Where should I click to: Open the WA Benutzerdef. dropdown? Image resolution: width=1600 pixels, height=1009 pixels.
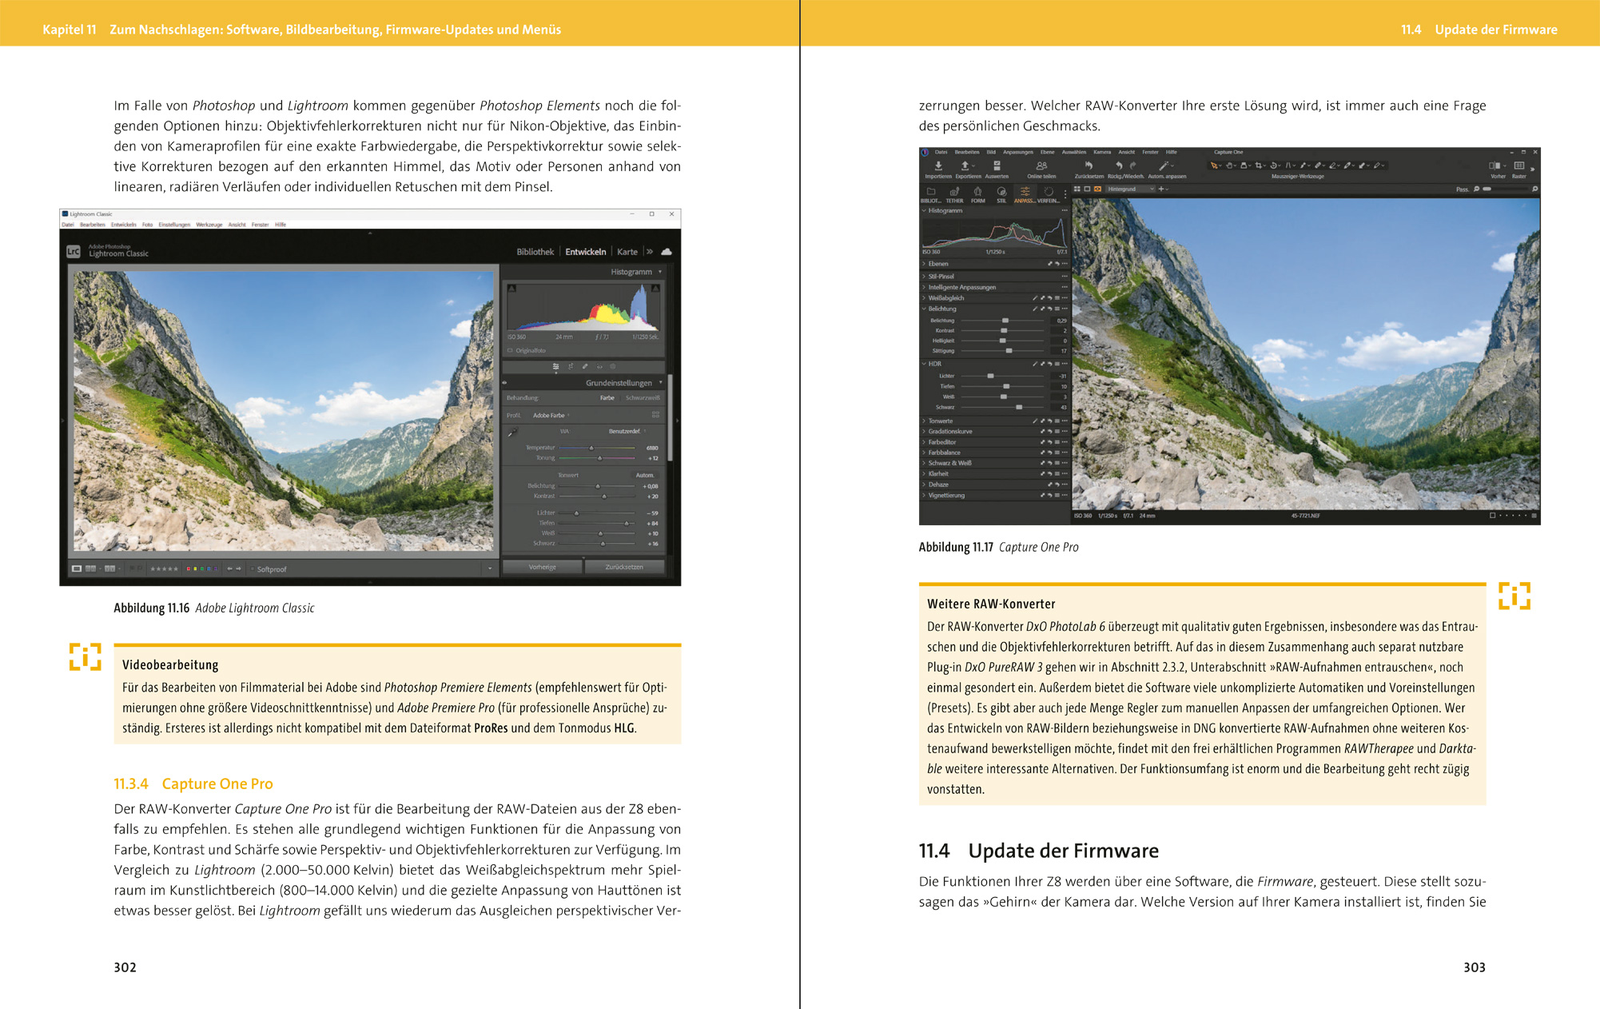(627, 431)
